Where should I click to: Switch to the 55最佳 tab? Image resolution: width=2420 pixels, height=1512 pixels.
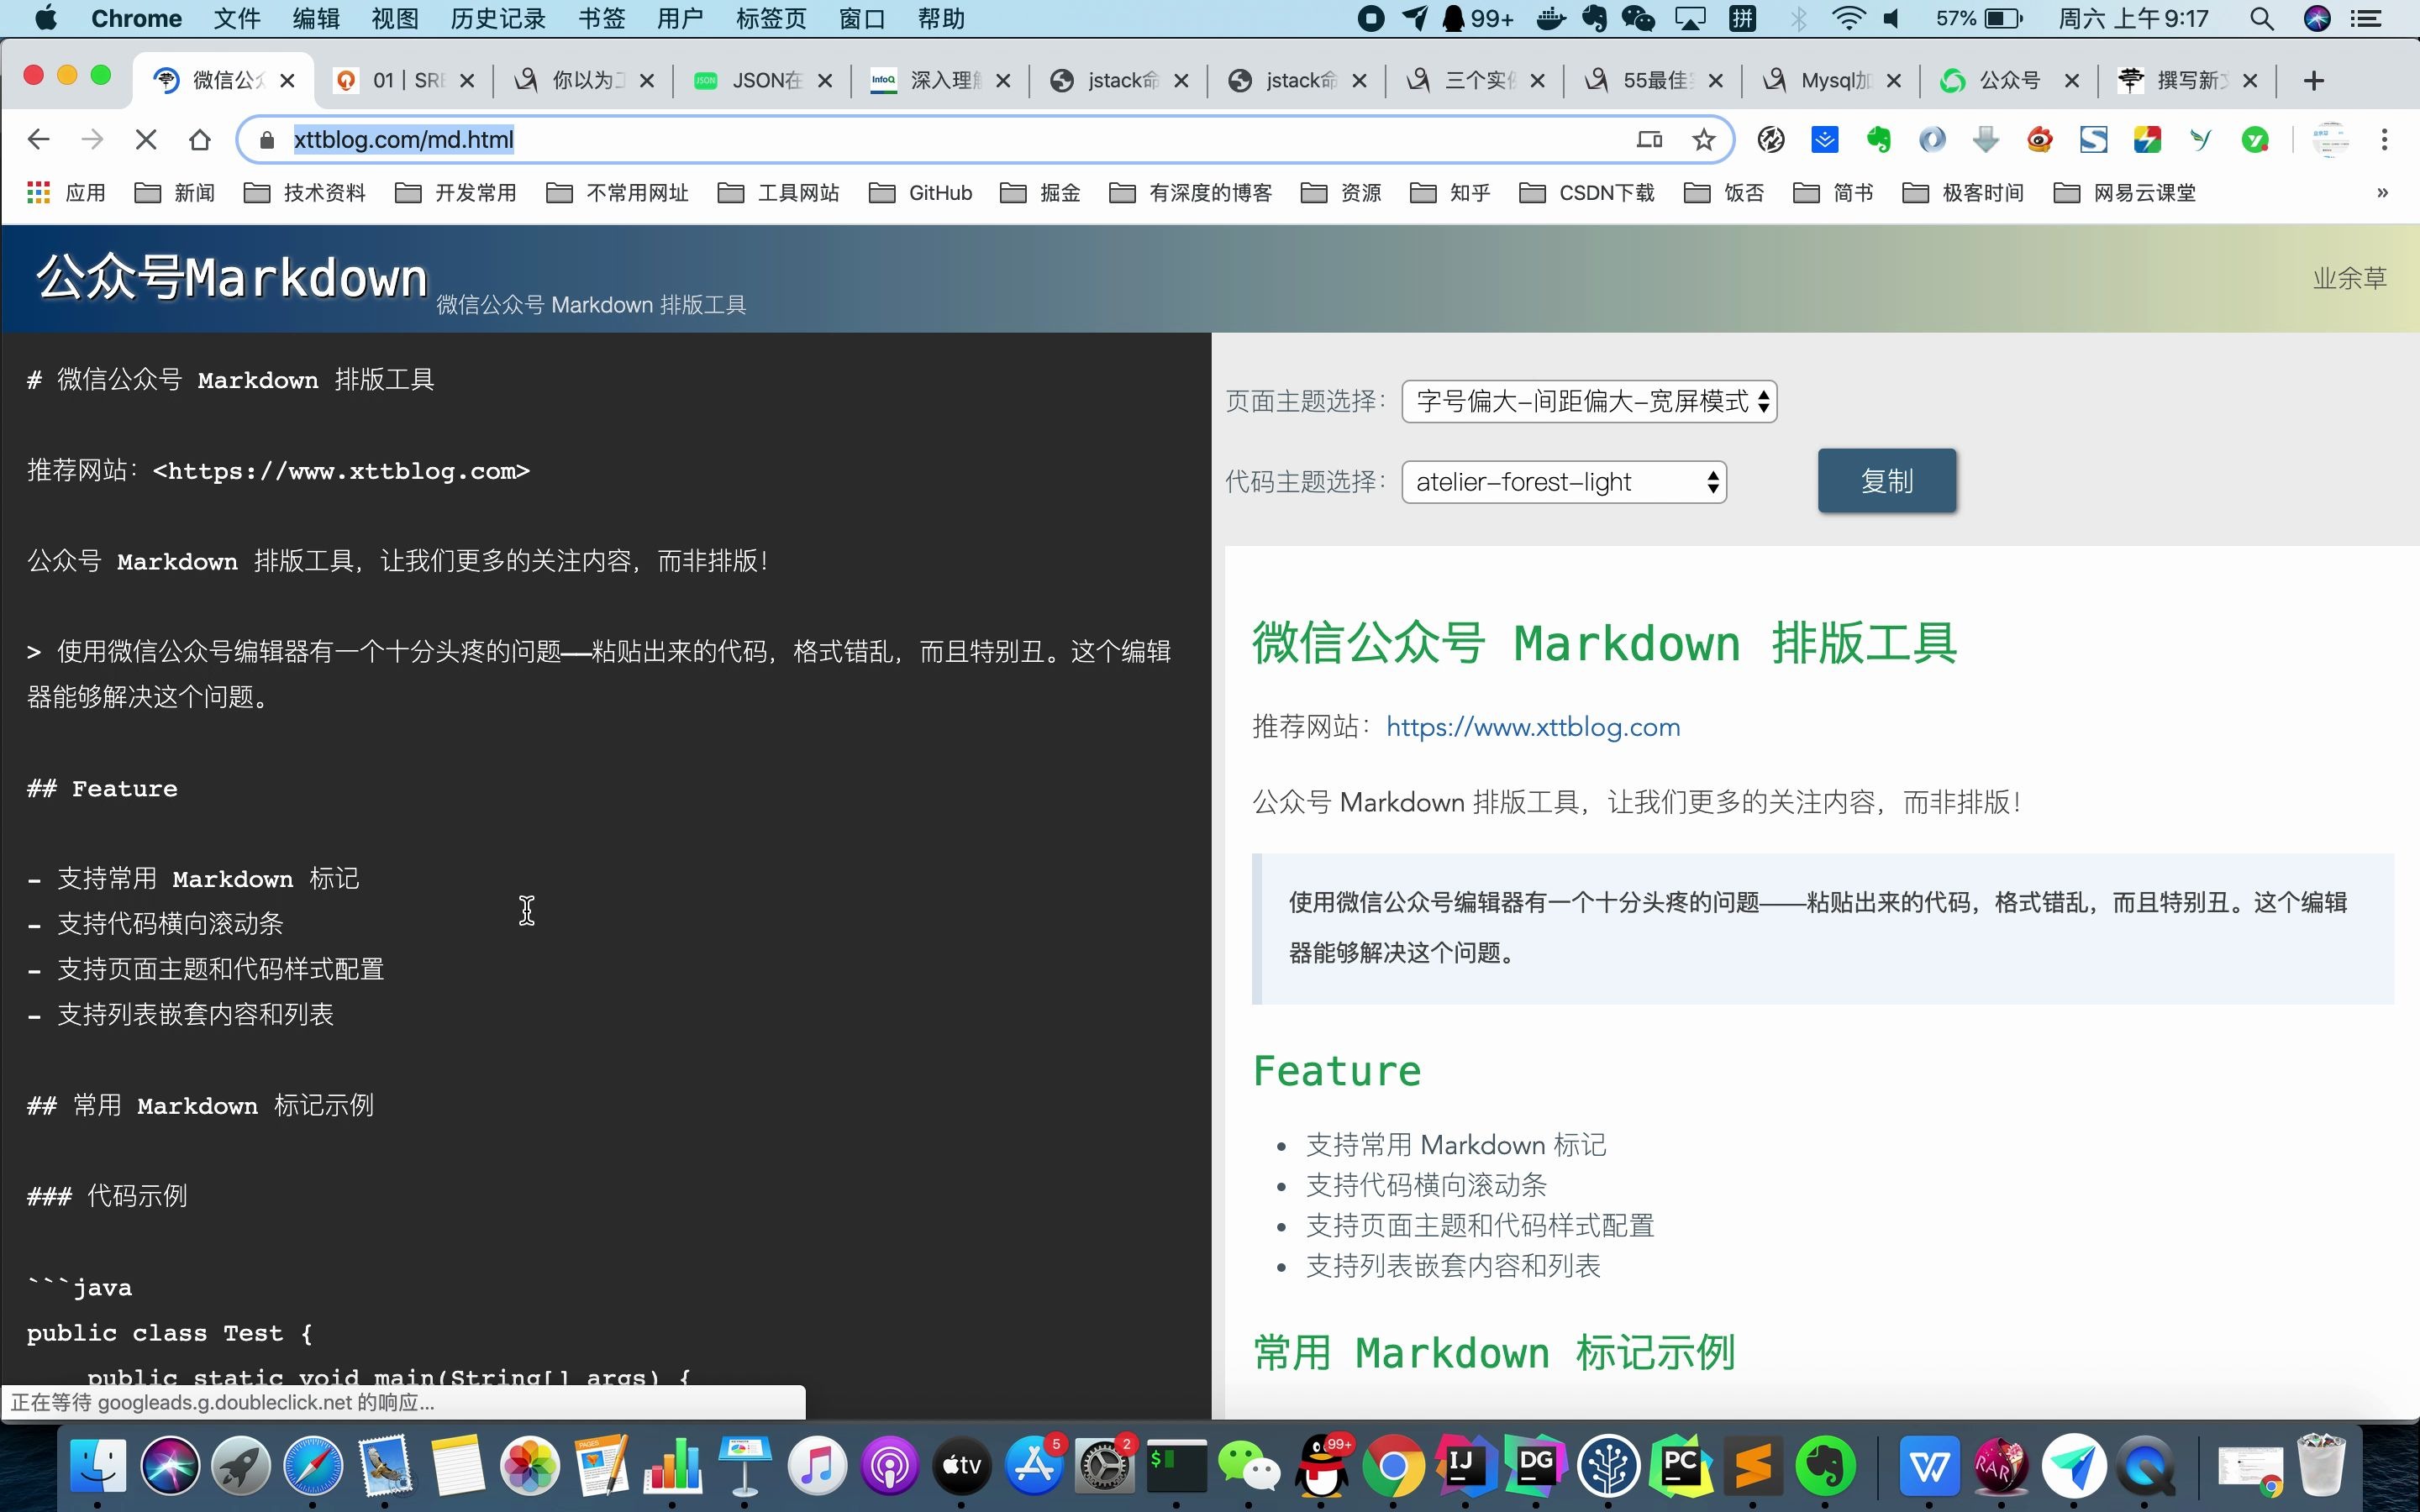1654,81
